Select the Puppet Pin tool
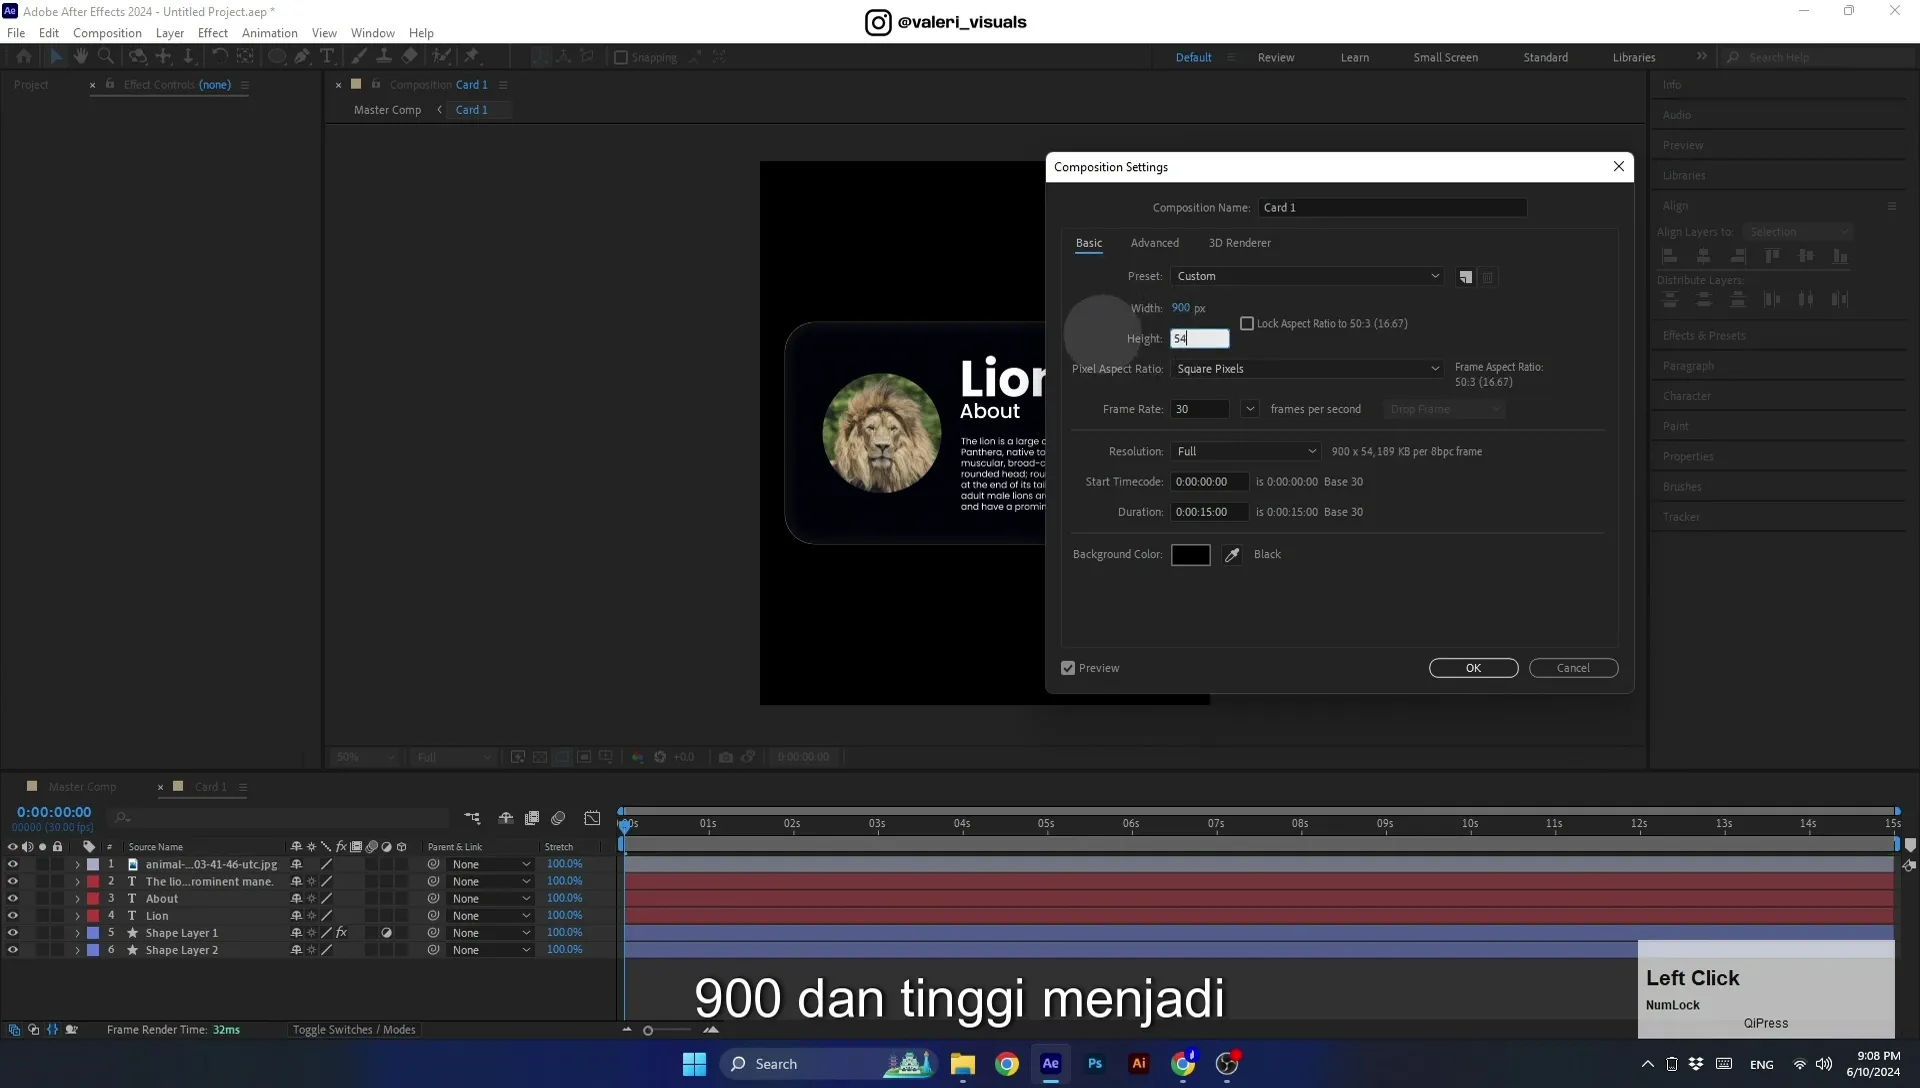 (x=472, y=57)
